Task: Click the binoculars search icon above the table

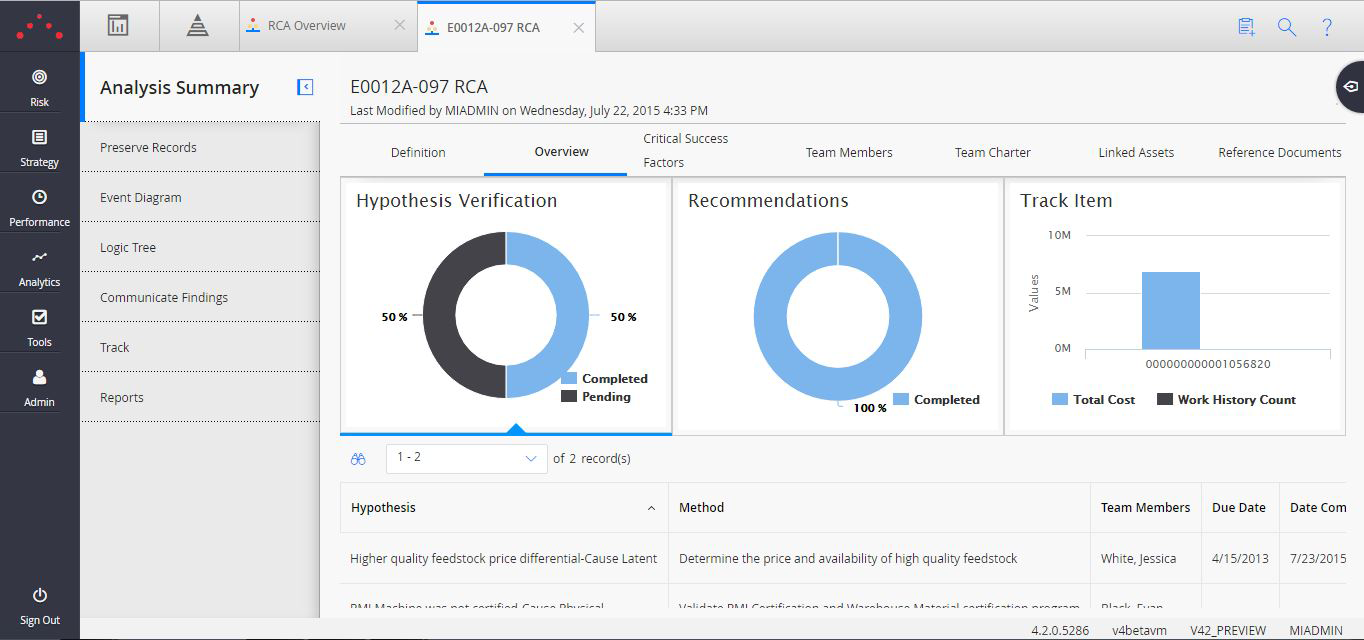Action: [x=358, y=459]
